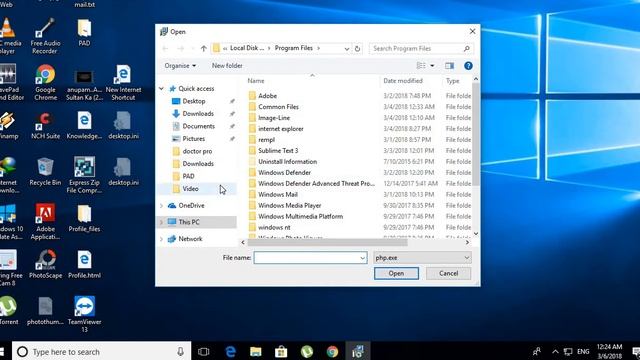Select the Video folder in sidebar
The image size is (640, 360).
[x=190, y=189]
